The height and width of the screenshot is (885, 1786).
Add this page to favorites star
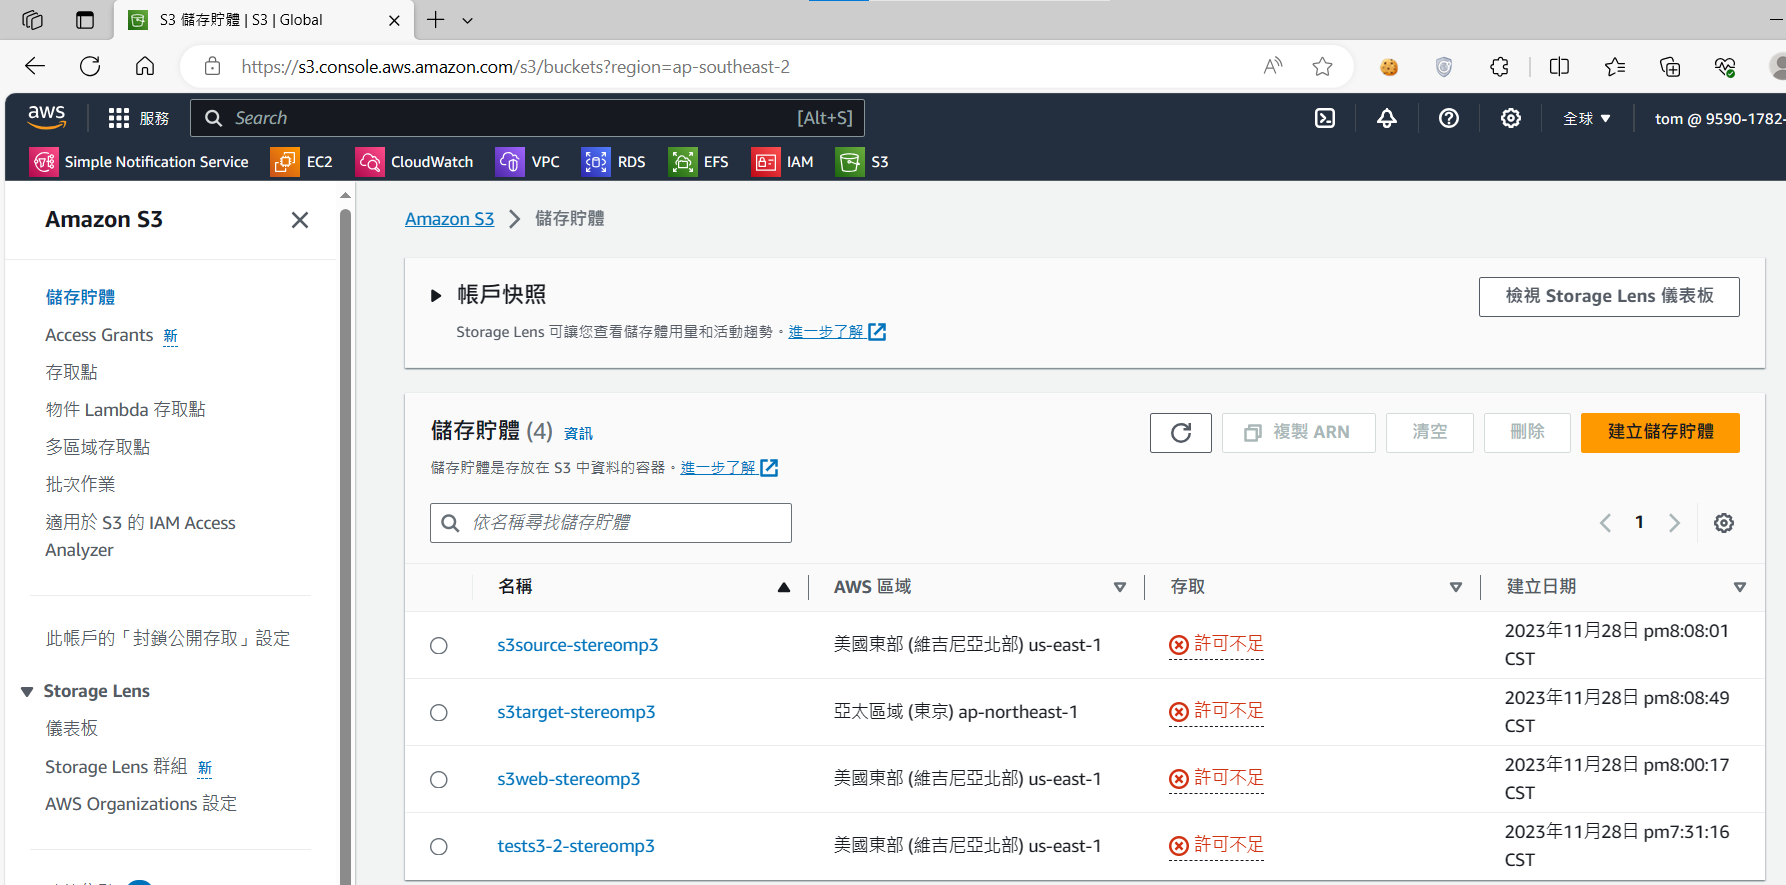coord(1322,67)
